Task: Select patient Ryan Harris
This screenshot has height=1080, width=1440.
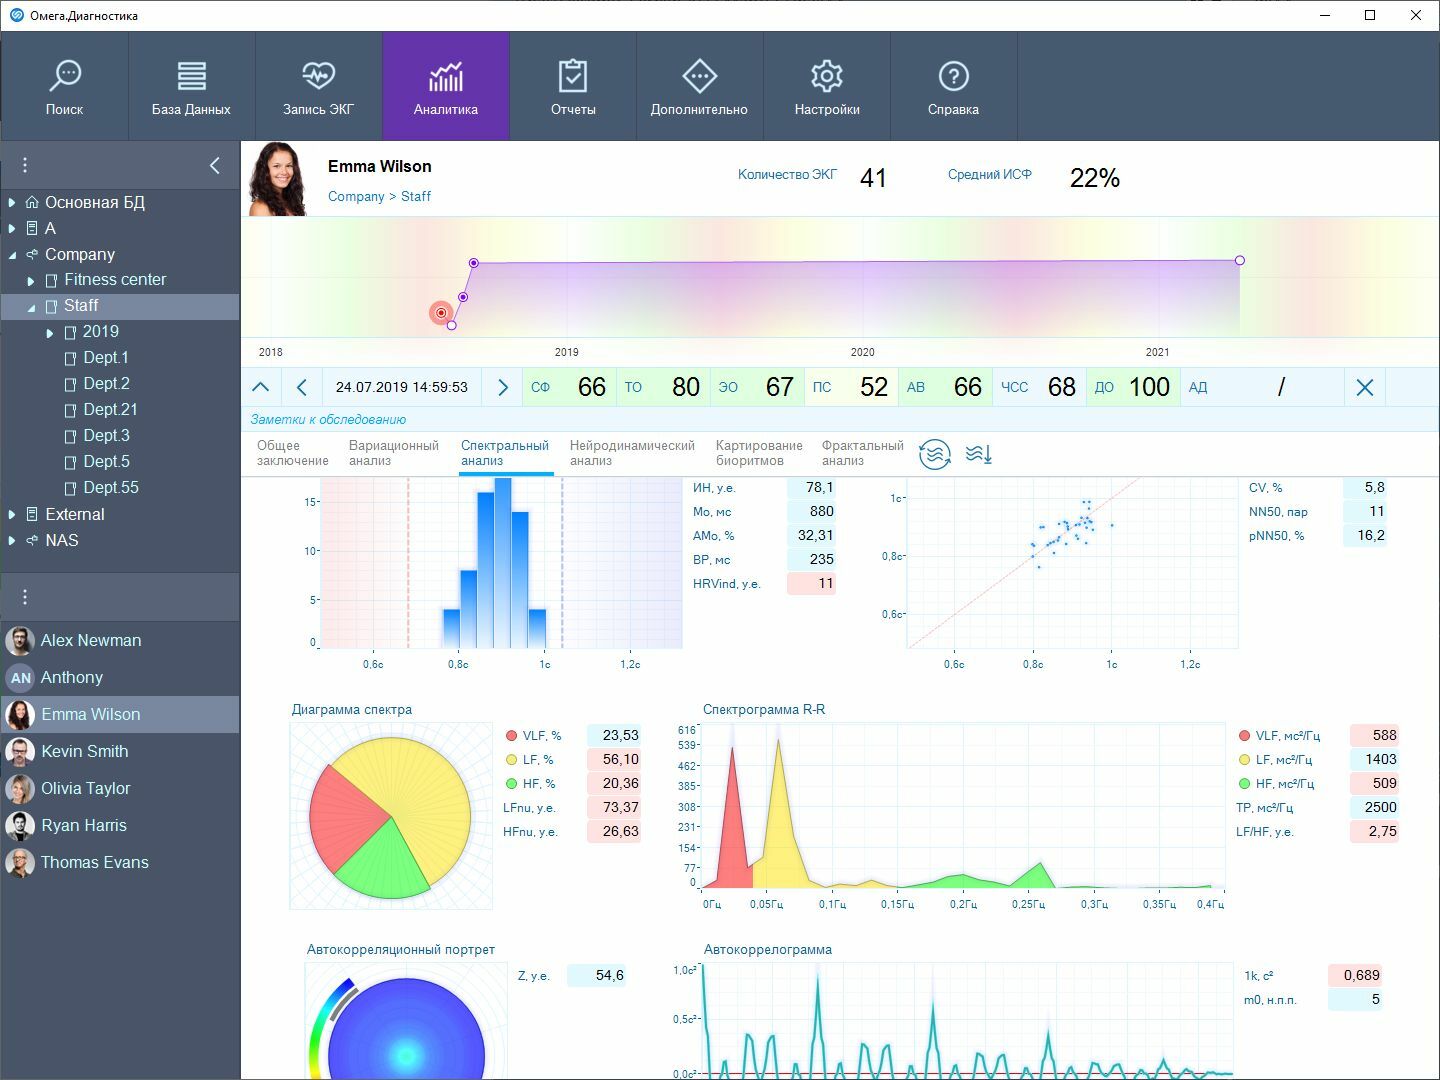Action: 120,825
